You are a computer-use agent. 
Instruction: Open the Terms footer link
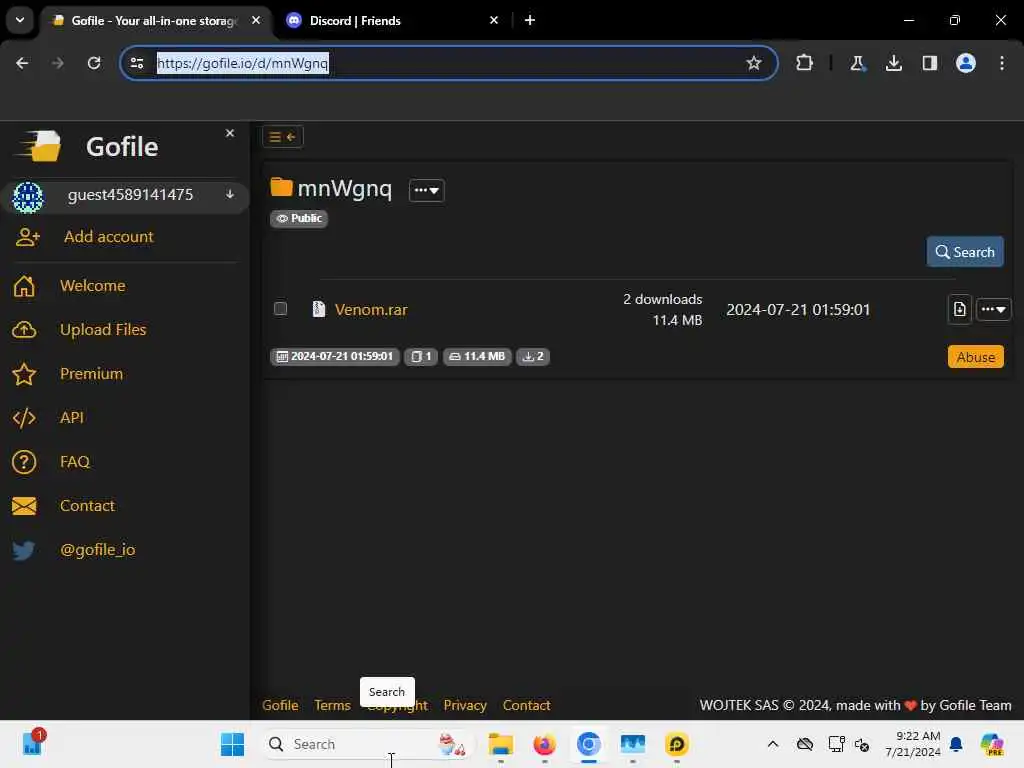click(332, 705)
